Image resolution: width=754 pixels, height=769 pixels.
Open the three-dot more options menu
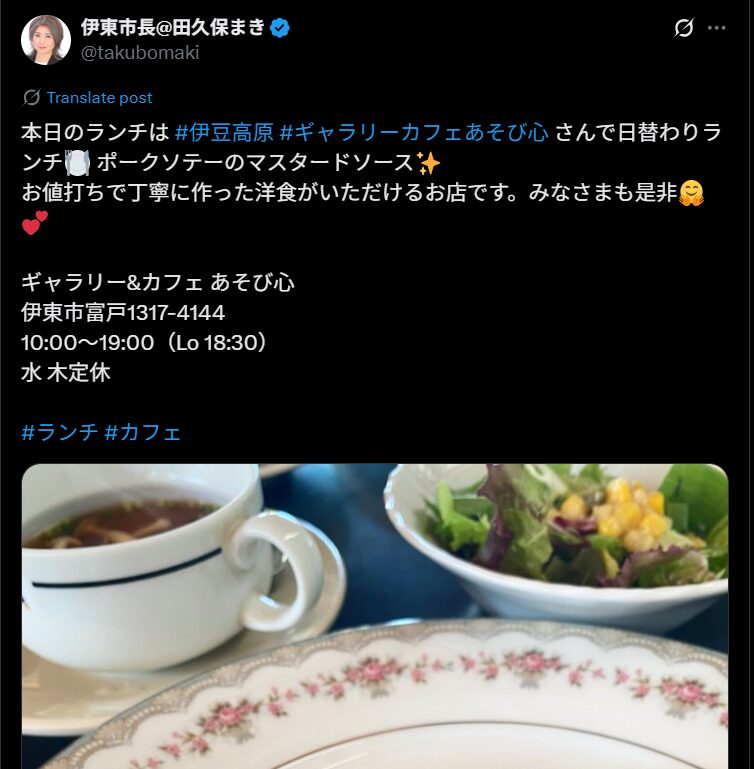[717, 28]
